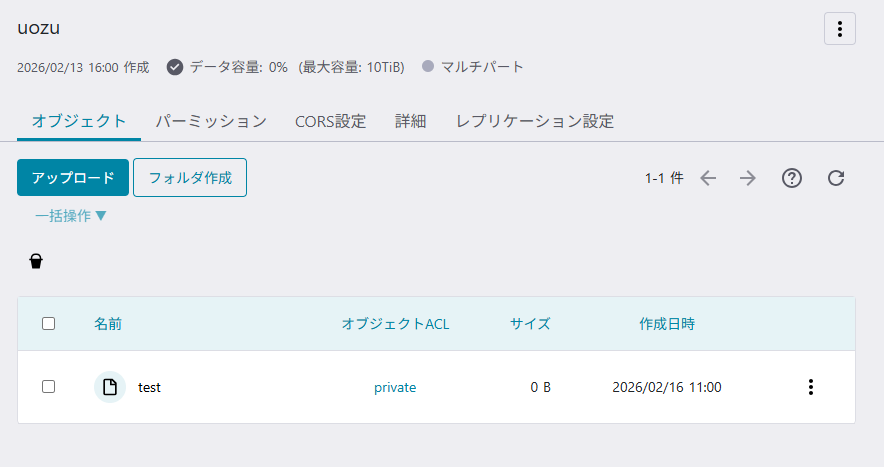Open the uozu bucket options menu

pos(839,29)
